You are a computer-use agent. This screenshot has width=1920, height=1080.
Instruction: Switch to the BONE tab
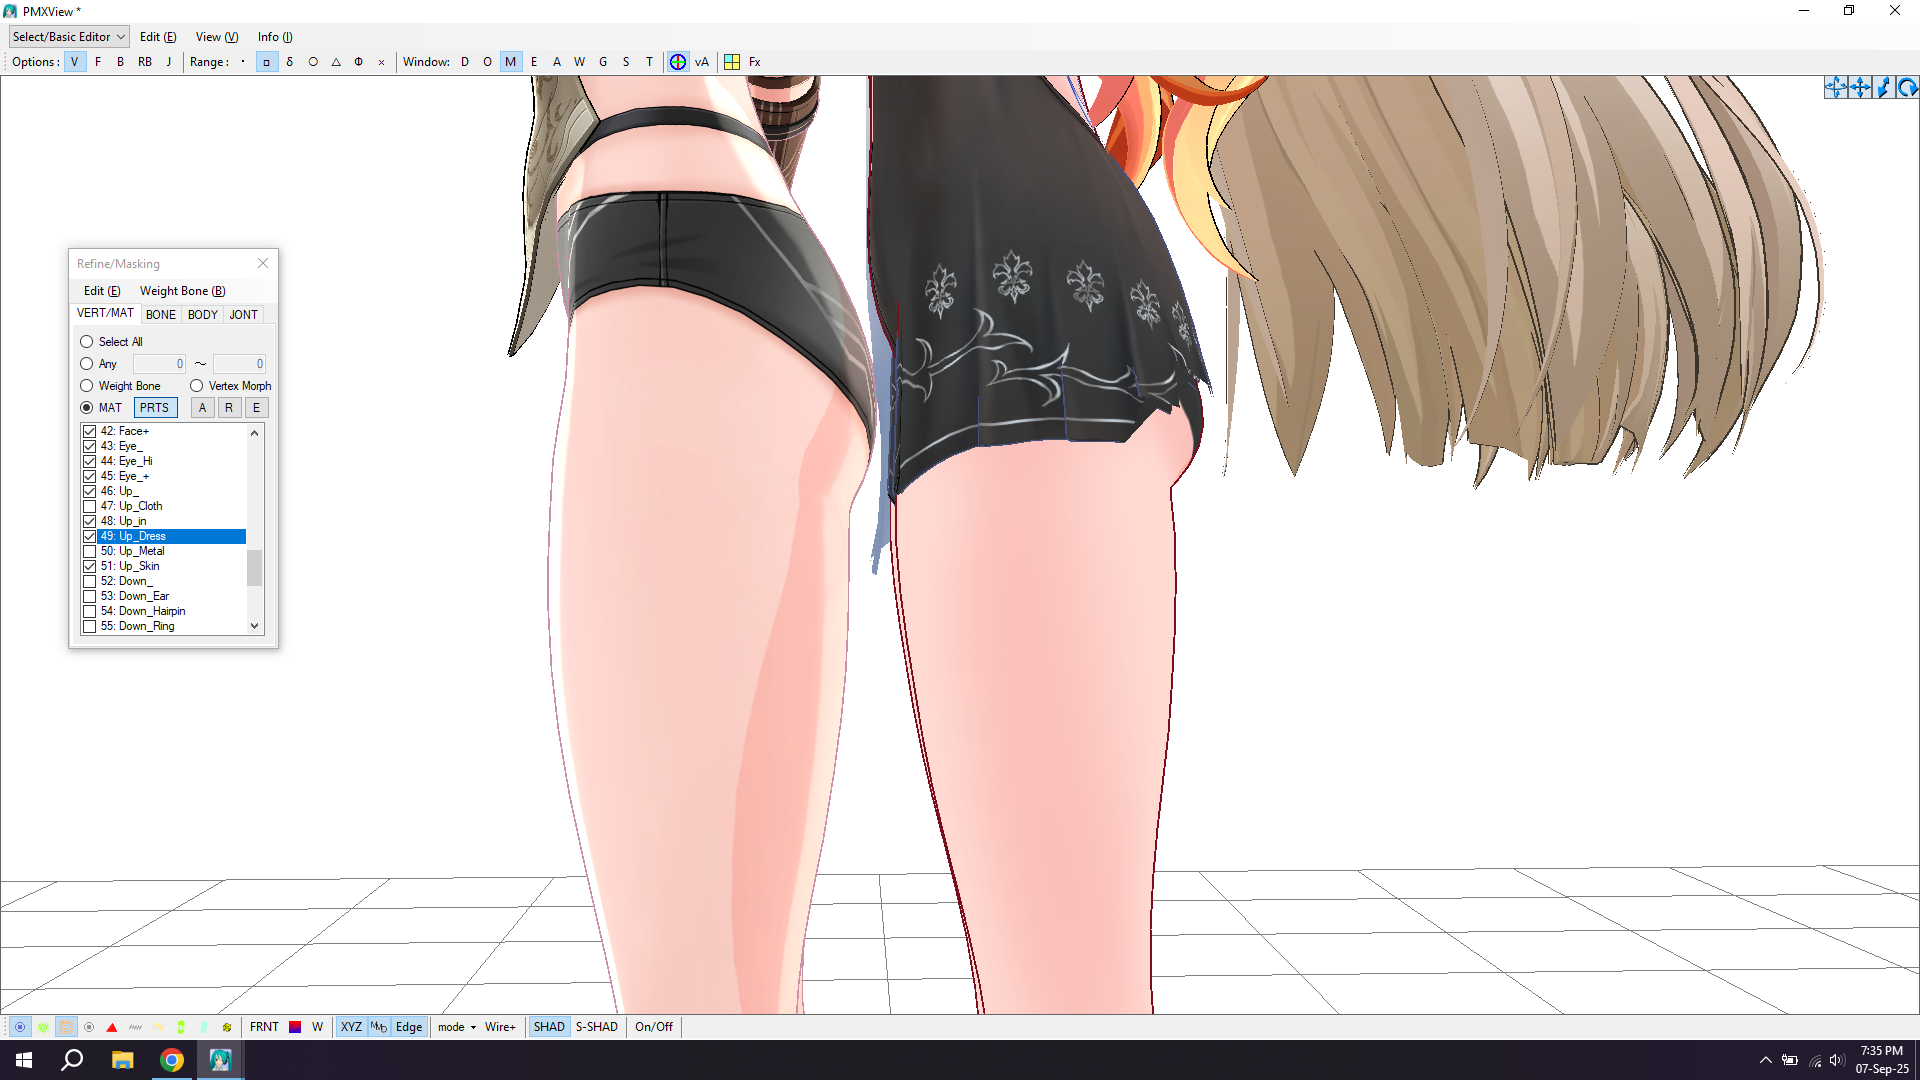pyautogui.click(x=161, y=314)
